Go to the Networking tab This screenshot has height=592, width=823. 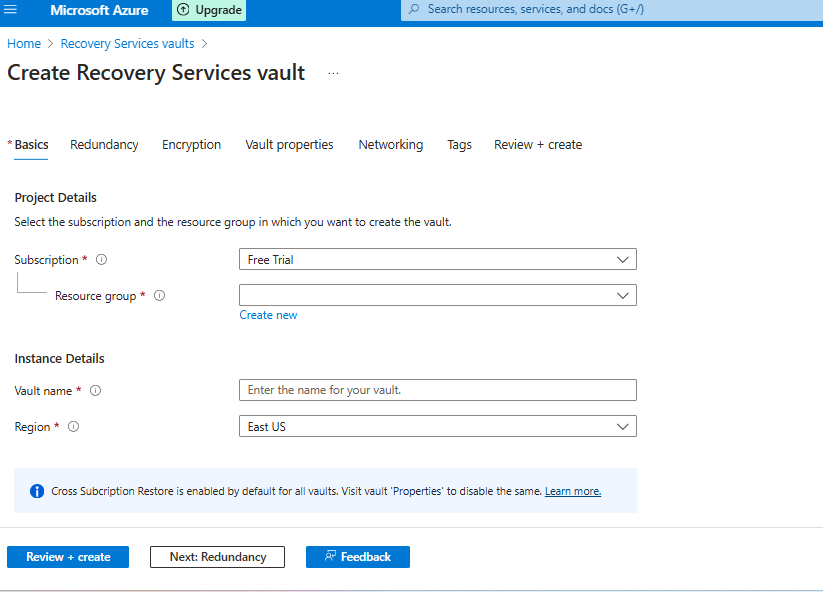(x=390, y=145)
